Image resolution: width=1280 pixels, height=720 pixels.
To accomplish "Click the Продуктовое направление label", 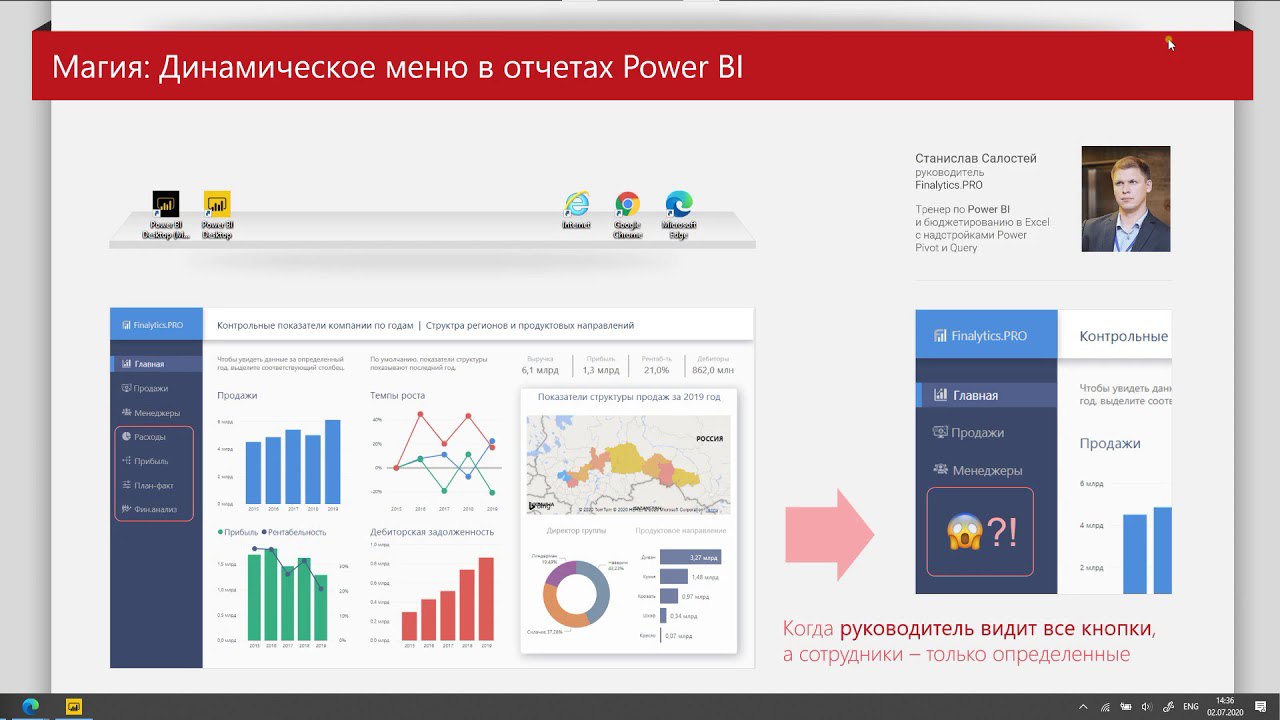I will click(681, 530).
